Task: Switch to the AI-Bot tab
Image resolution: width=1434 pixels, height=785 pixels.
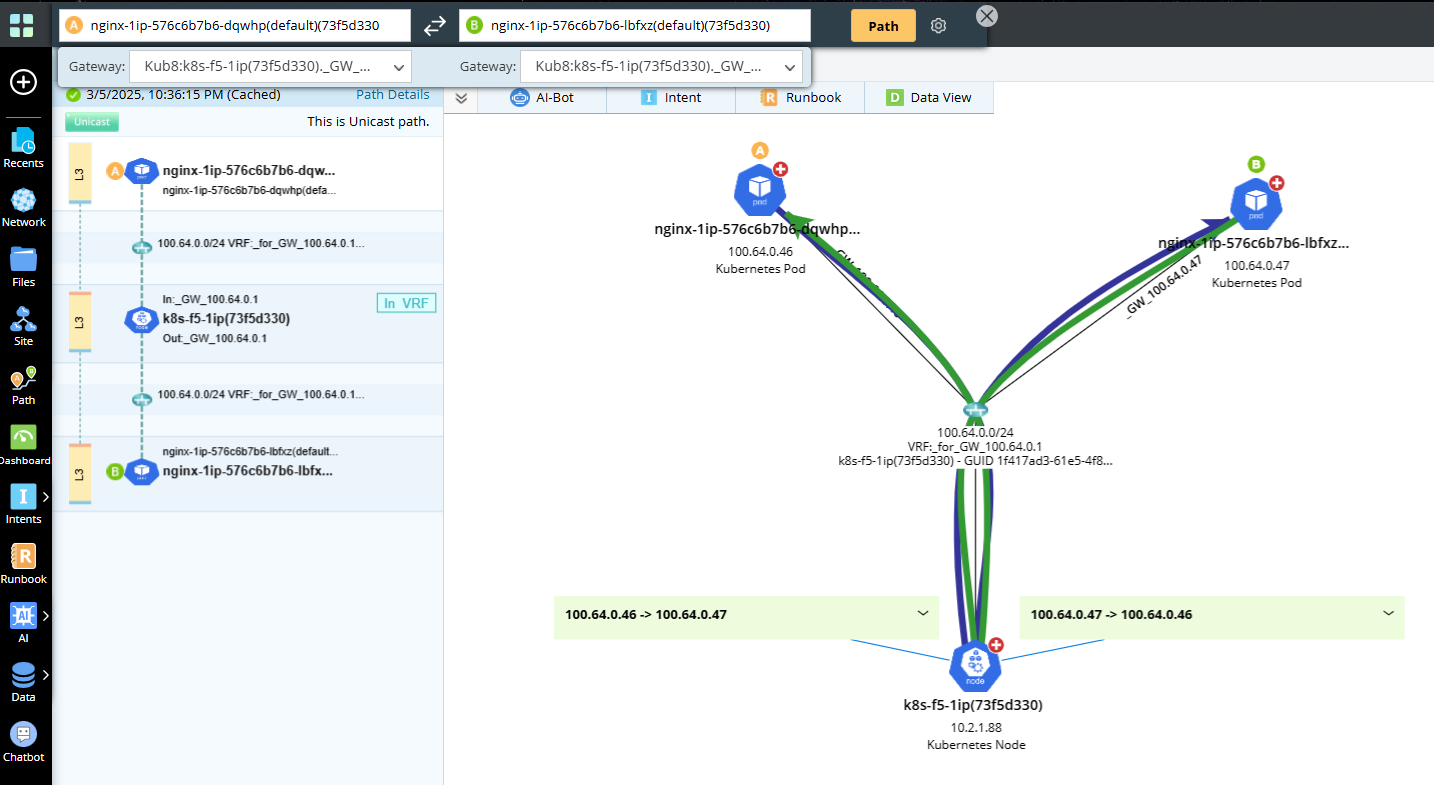Action: pyautogui.click(x=542, y=98)
